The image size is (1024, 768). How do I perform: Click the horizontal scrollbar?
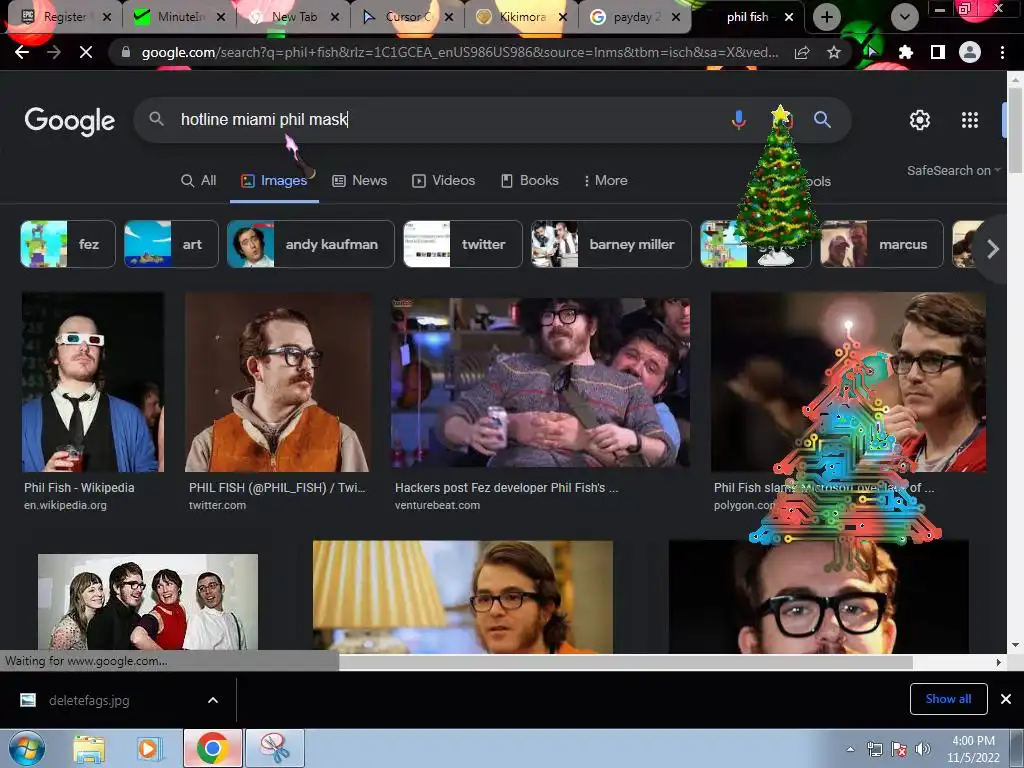pos(625,662)
